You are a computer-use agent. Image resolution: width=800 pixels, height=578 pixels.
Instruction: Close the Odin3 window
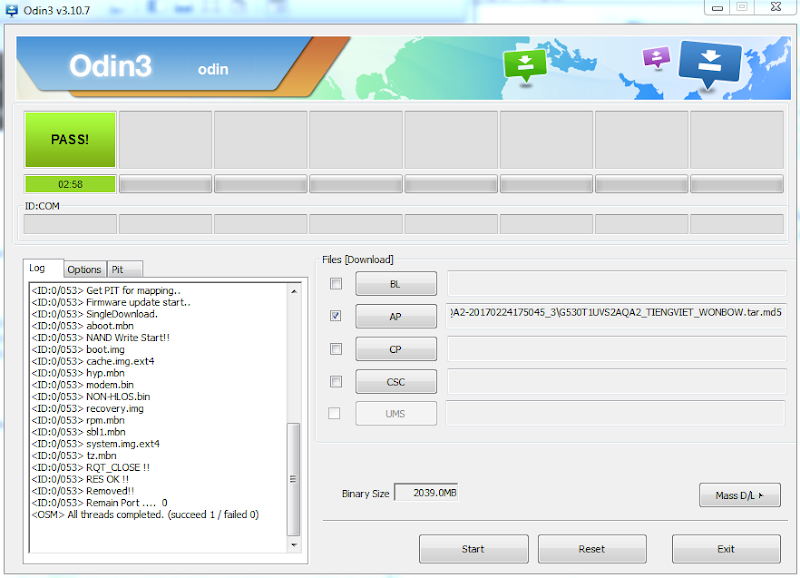point(776,7)
